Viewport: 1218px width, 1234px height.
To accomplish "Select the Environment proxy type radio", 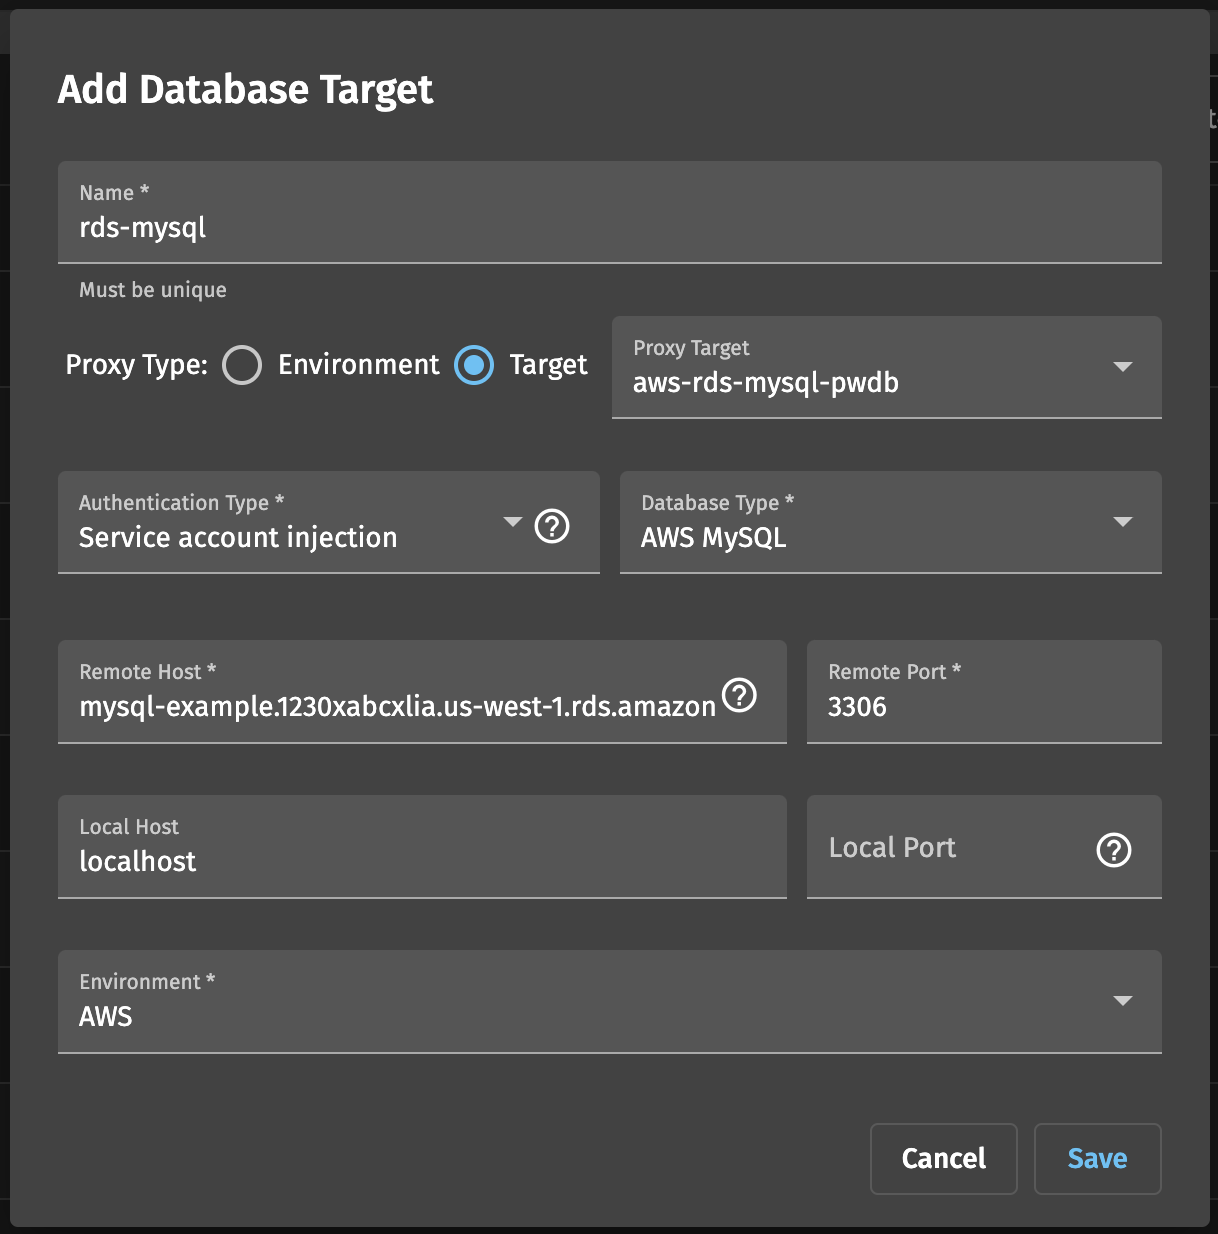I will [x=242, y=365].
